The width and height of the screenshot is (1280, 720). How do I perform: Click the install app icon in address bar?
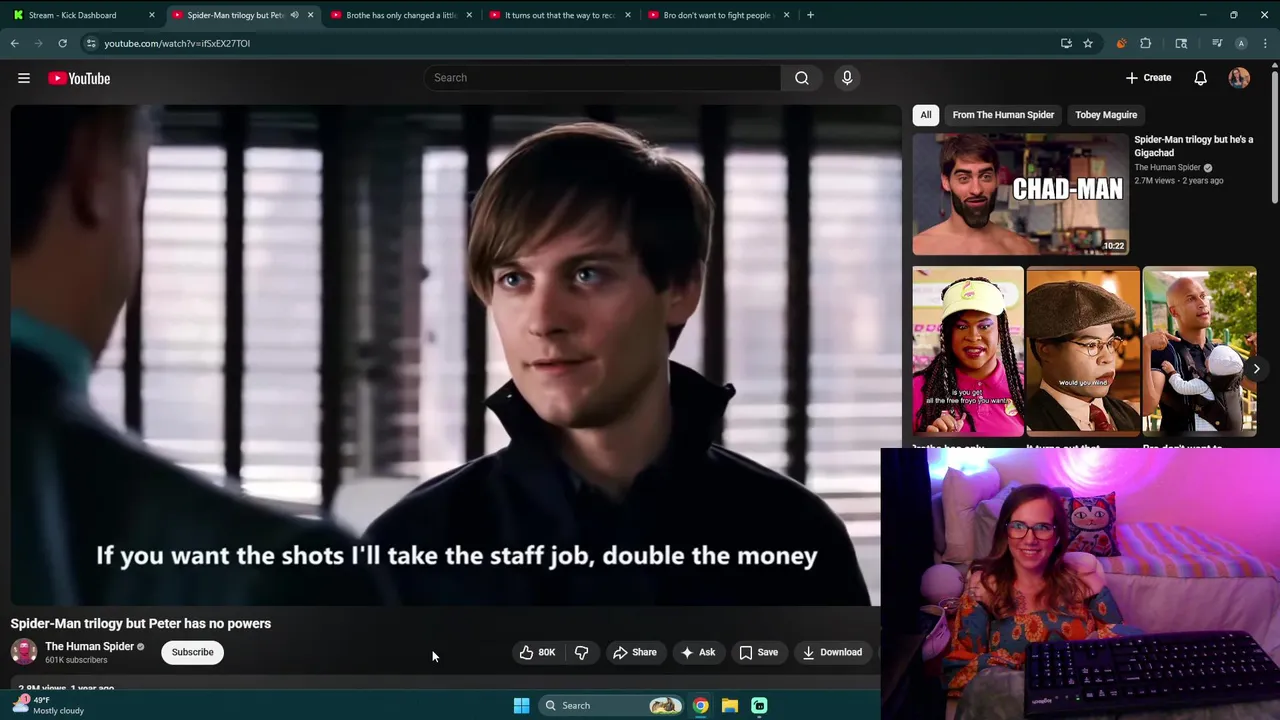click(x=1066, y=43)
